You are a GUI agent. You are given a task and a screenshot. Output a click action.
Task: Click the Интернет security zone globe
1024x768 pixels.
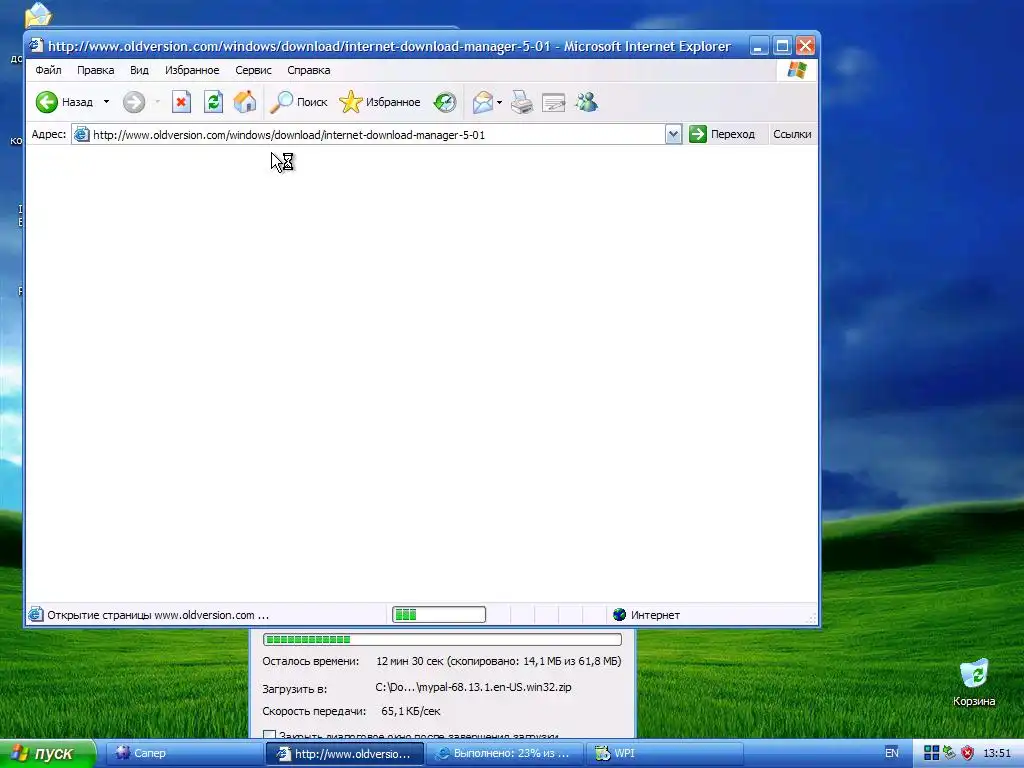(x=620, y=615)
